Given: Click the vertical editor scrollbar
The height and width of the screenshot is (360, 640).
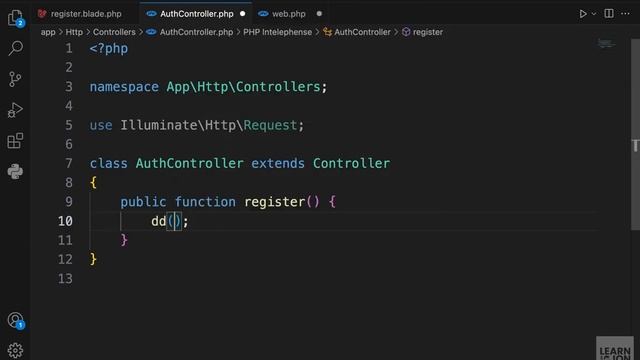Looking at the screenshot, I should tap(635, 135).
